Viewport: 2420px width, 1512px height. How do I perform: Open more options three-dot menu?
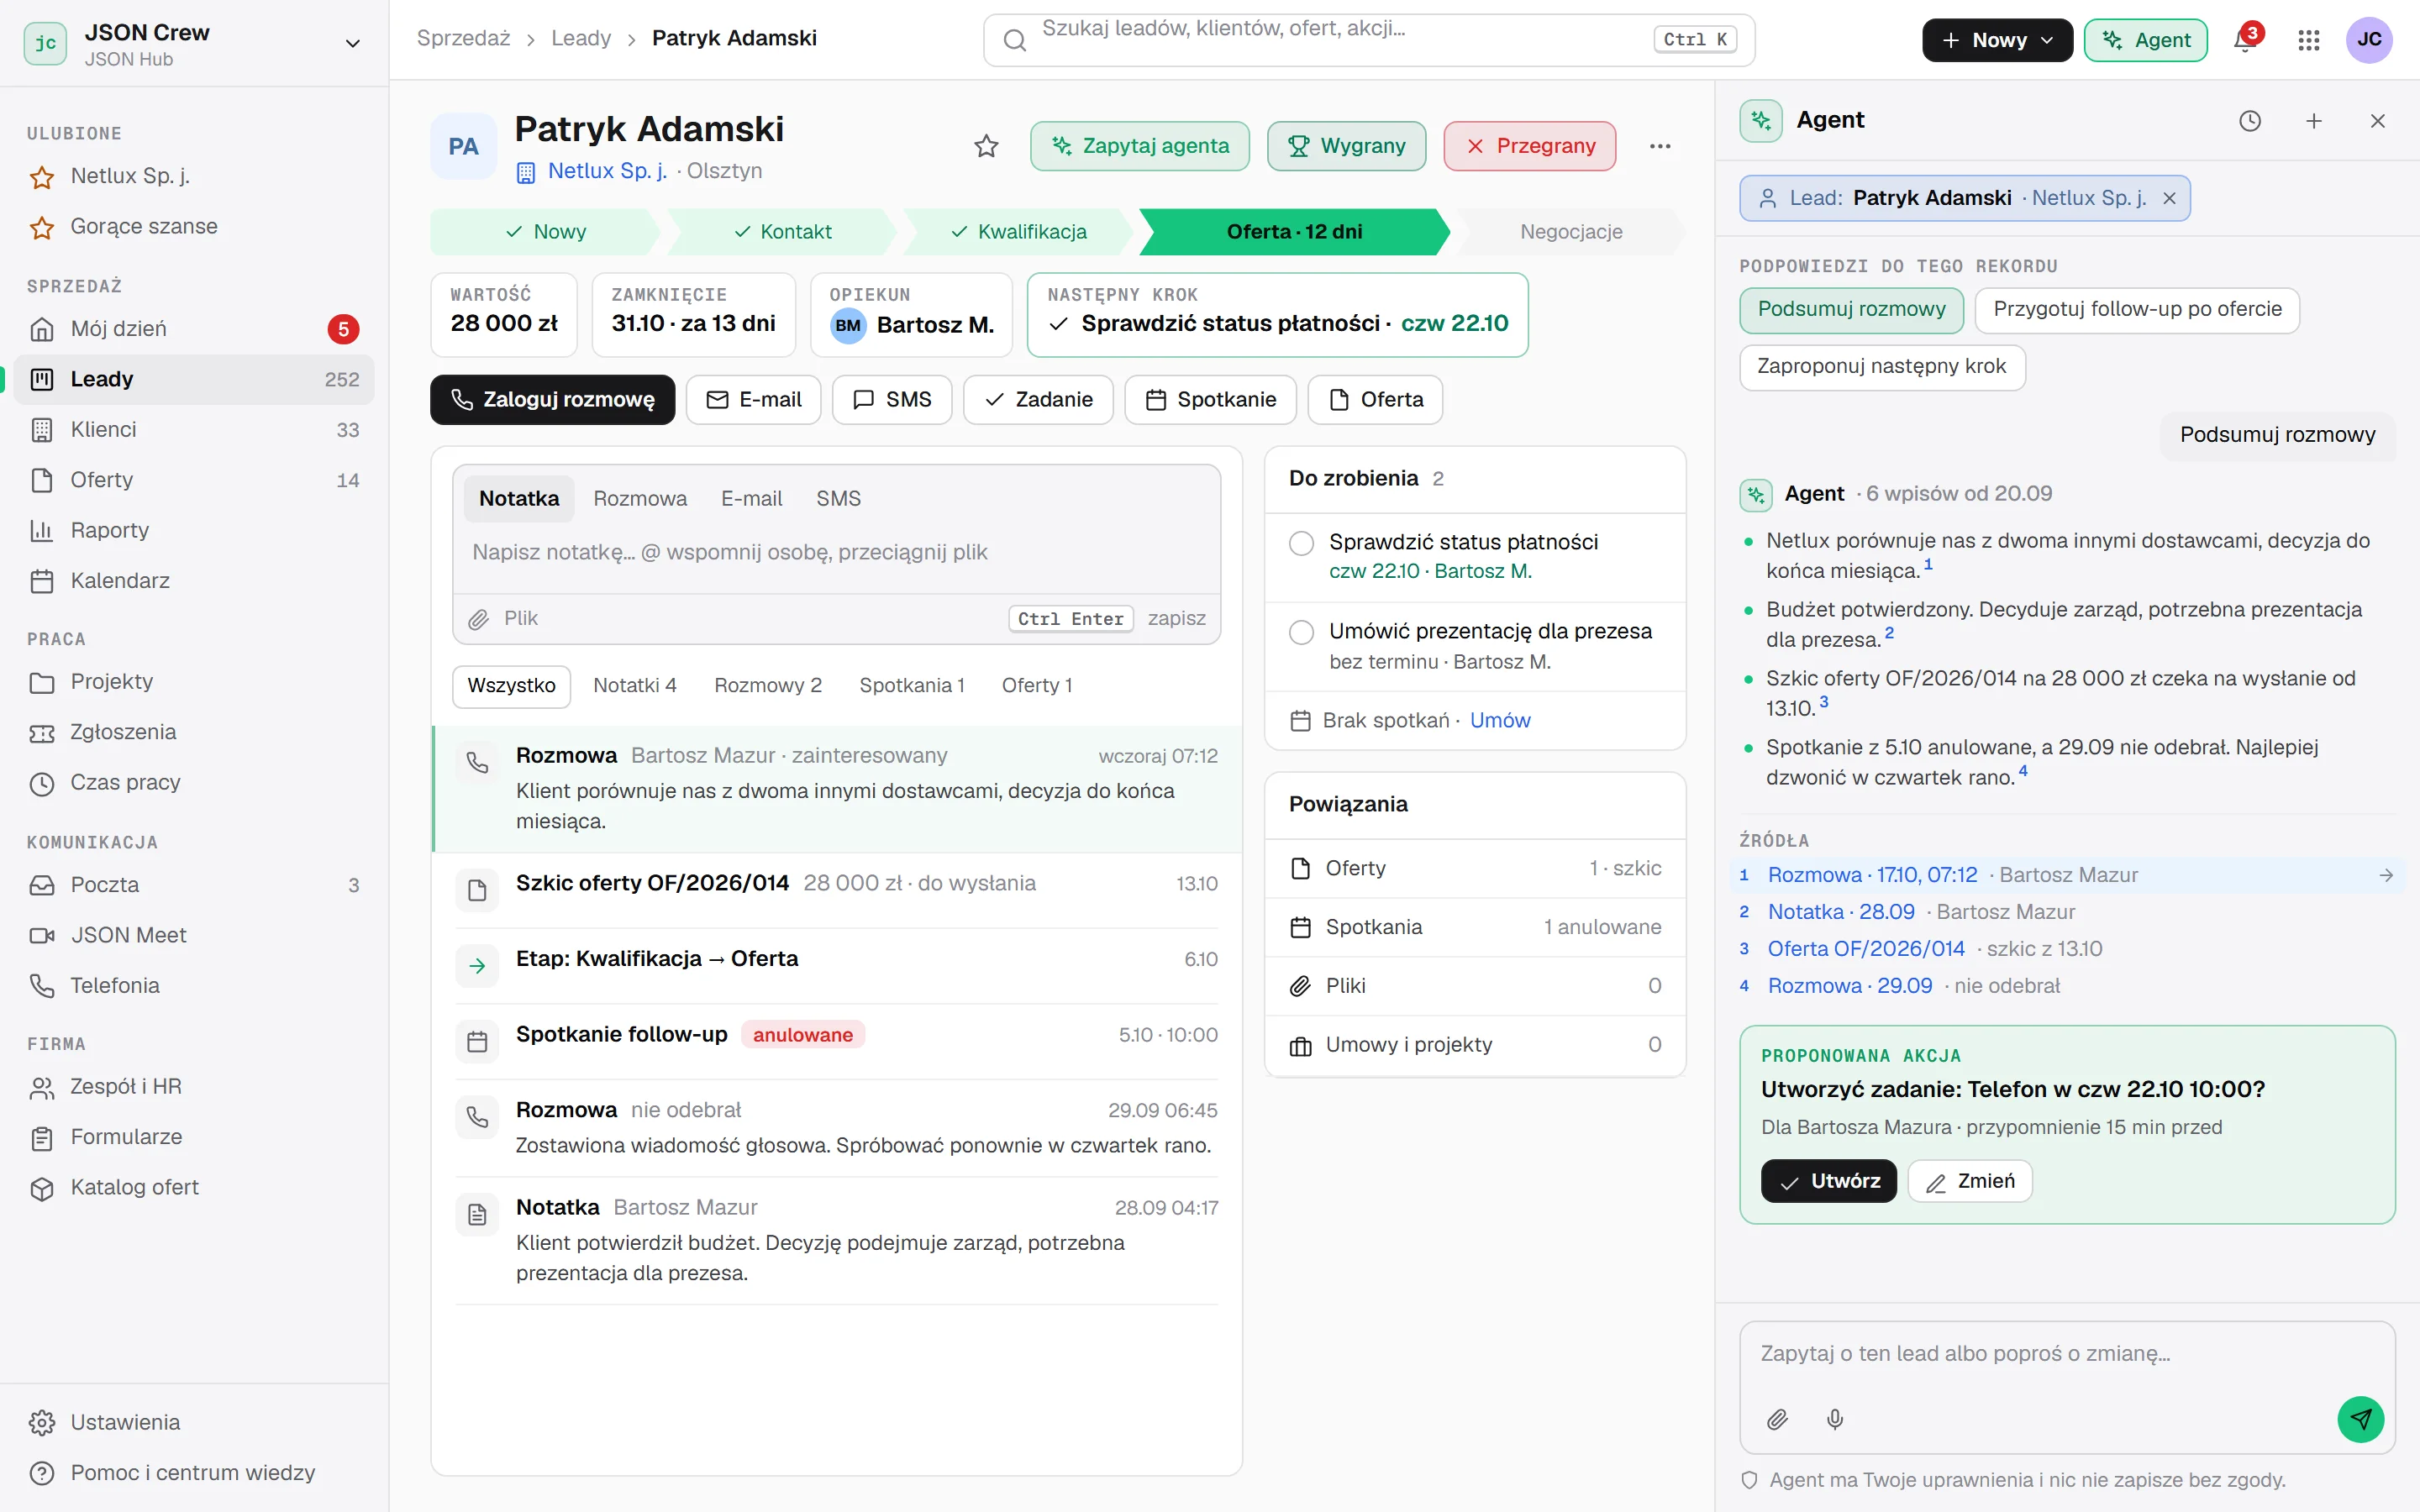(1660, 146)
